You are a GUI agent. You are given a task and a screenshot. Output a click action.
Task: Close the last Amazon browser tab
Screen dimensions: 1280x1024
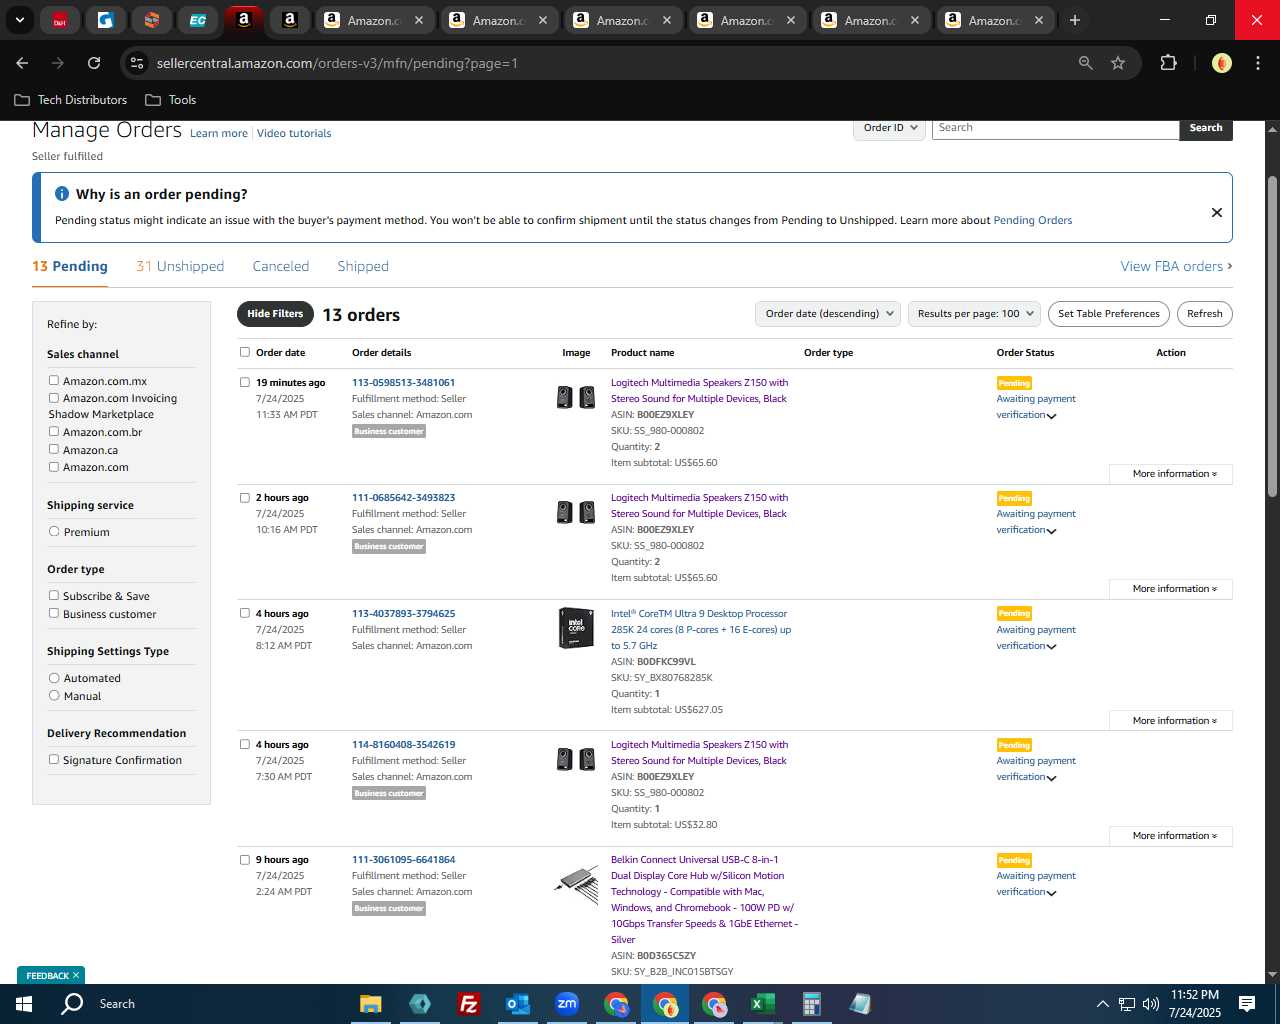click(x=1039, y=20)
